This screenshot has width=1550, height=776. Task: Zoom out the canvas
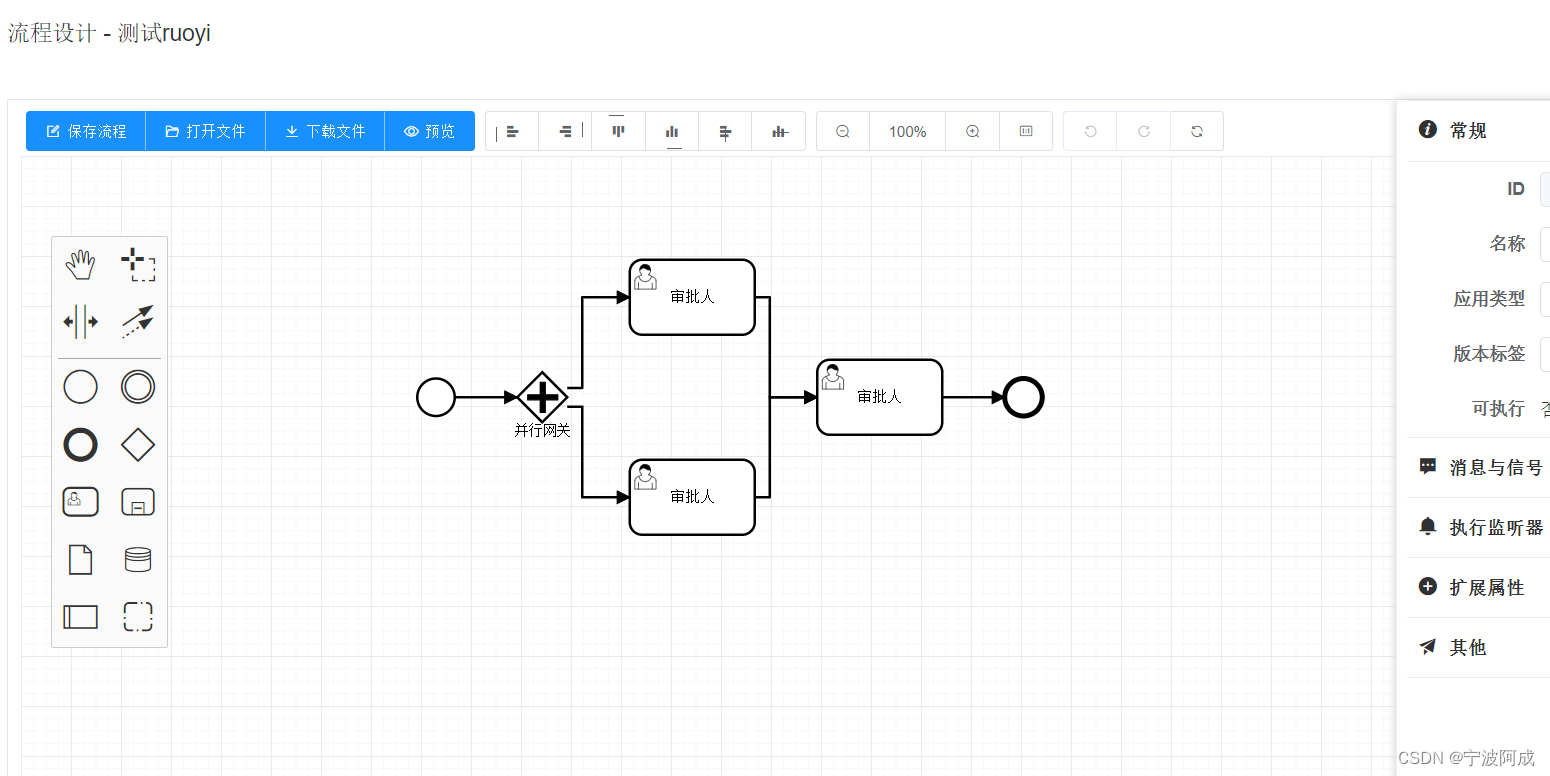coord(843,131)
